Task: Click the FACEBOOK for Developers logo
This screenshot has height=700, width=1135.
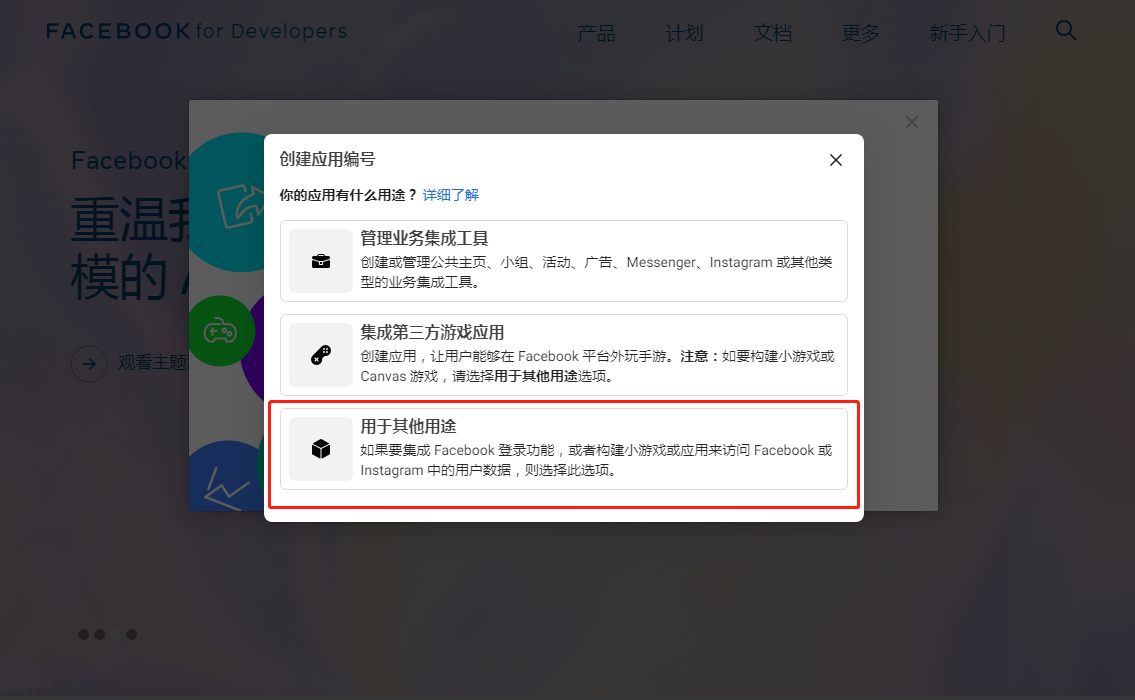Action: click(197, 31)
